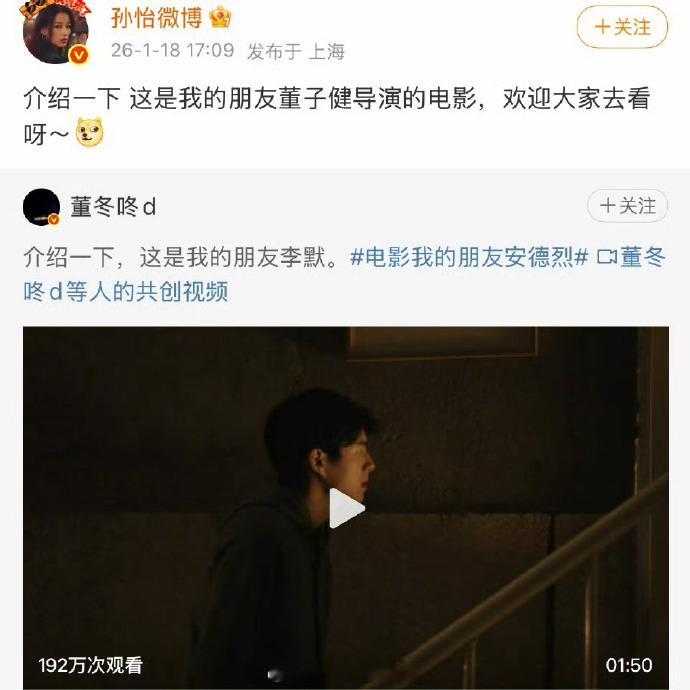
Task: Open the 董冬咚d username
Action: point(113,206)
